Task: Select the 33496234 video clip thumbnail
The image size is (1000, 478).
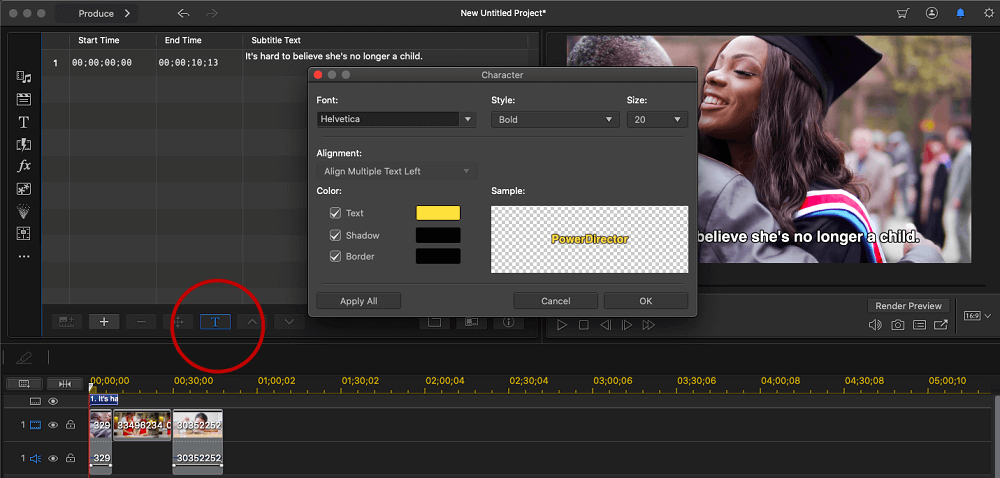Action: (x=142, y=424)
